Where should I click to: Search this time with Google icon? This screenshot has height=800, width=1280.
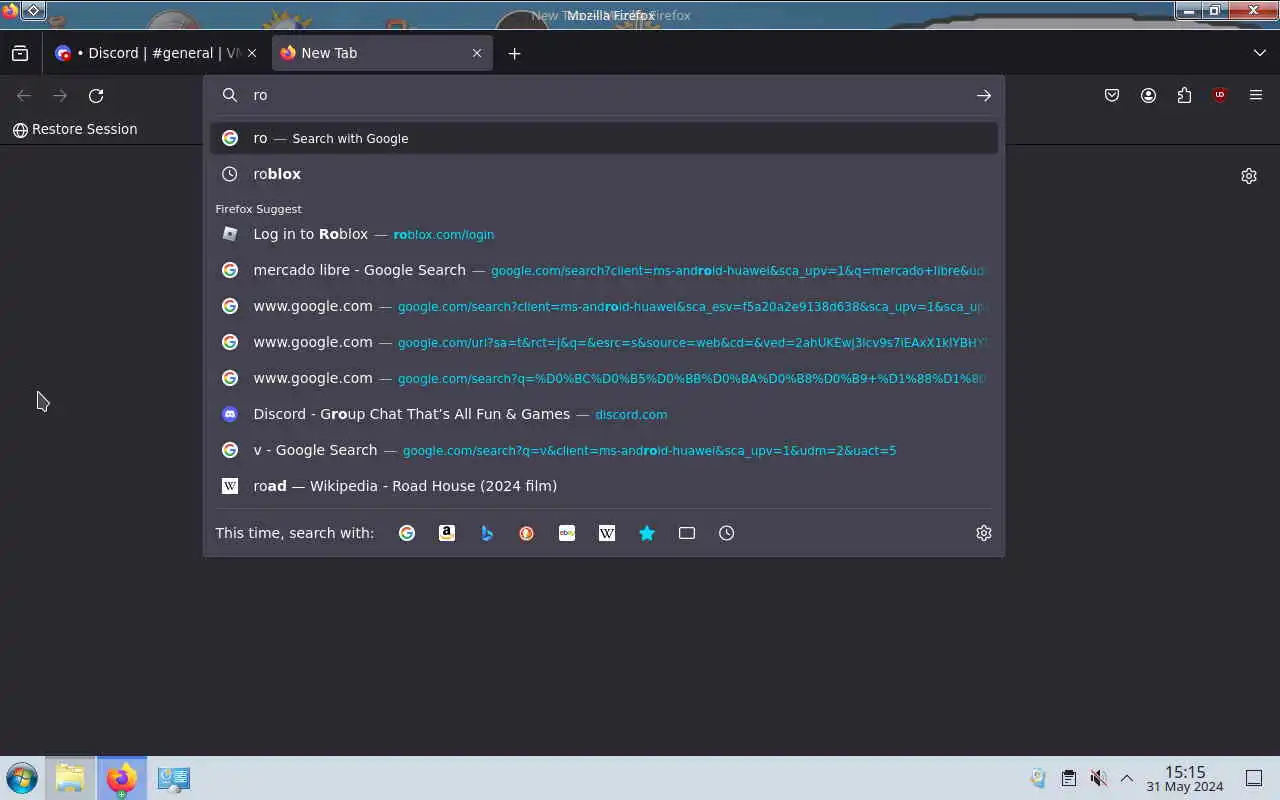click(x=407, y=533)
